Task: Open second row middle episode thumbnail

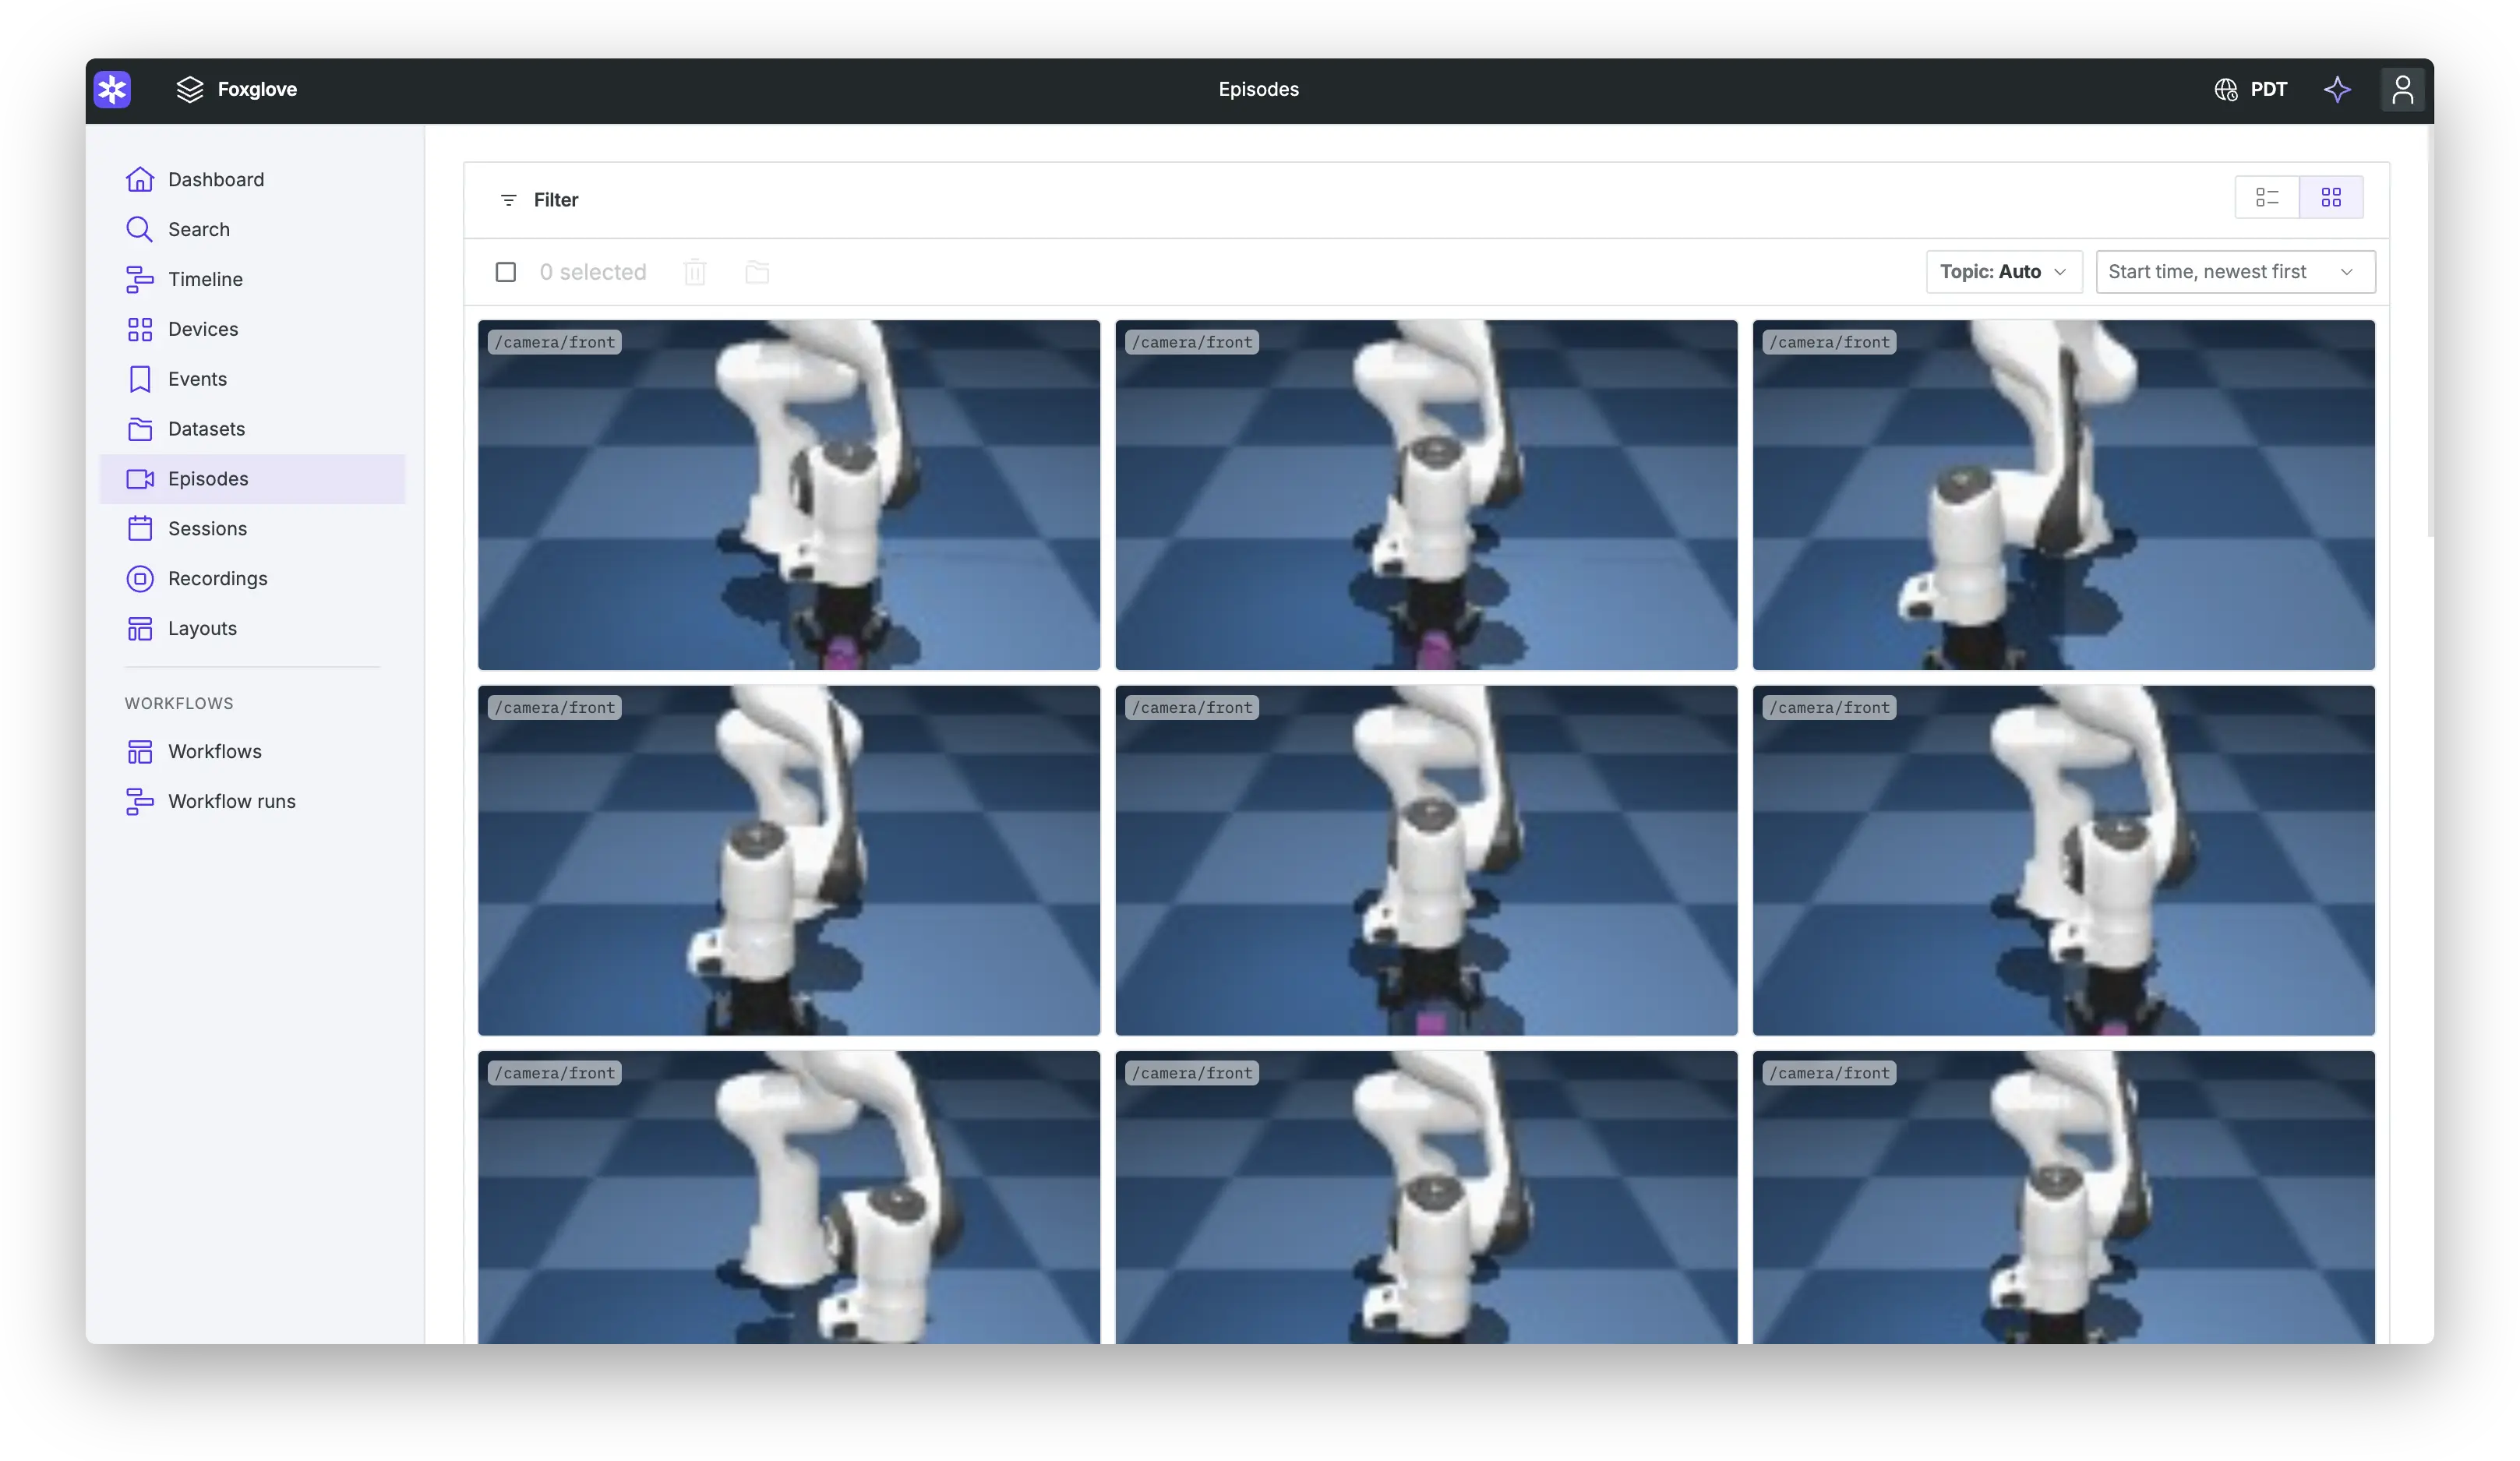Action: pyautogui.click(x=1426, y=860)
